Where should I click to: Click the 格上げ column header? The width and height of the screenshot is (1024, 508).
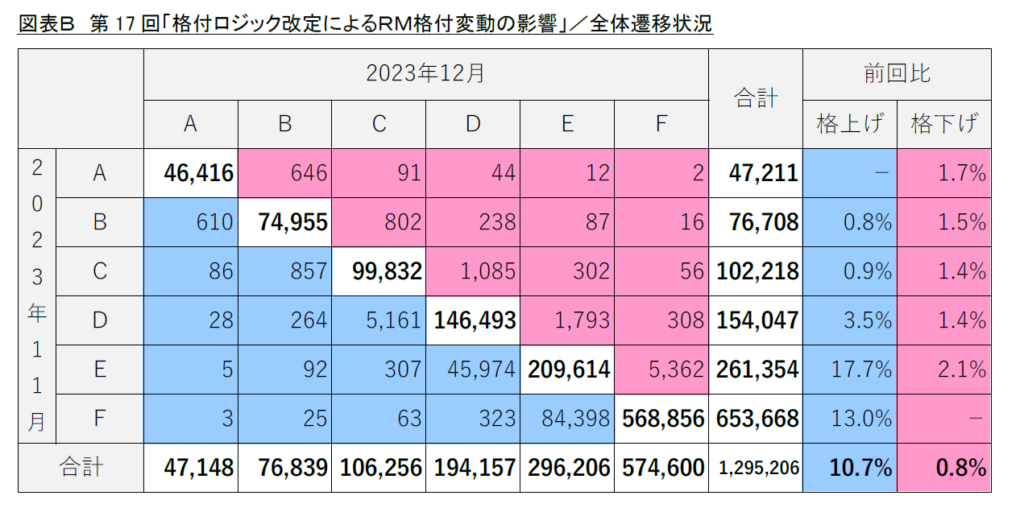[848, 123]
